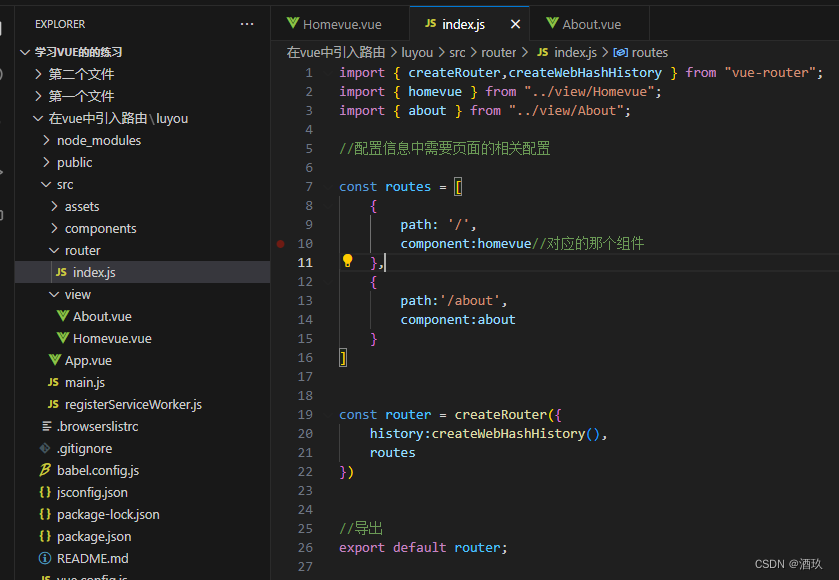839x580 pixels.
Task: Open babel.config.js file
Action: click(x=142, y=470)
